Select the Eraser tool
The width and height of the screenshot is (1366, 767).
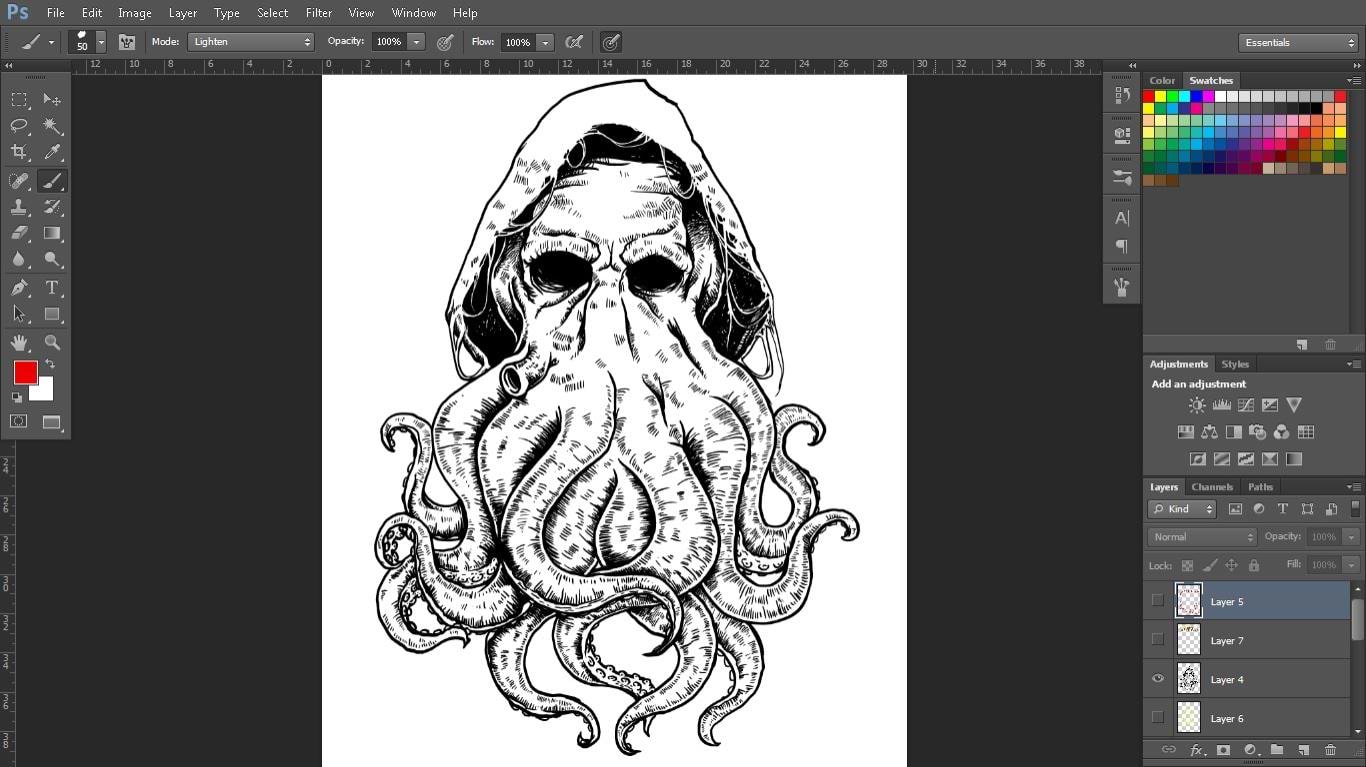coord(19,233)
